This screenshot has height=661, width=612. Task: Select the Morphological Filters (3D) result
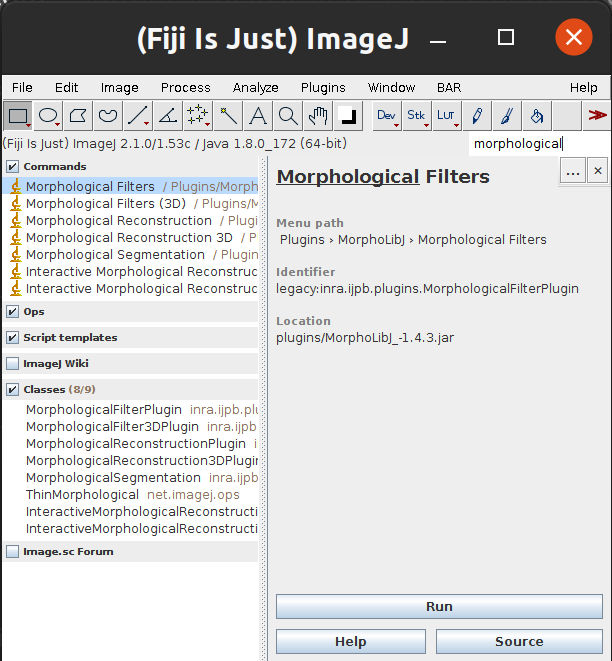[131, 204]
